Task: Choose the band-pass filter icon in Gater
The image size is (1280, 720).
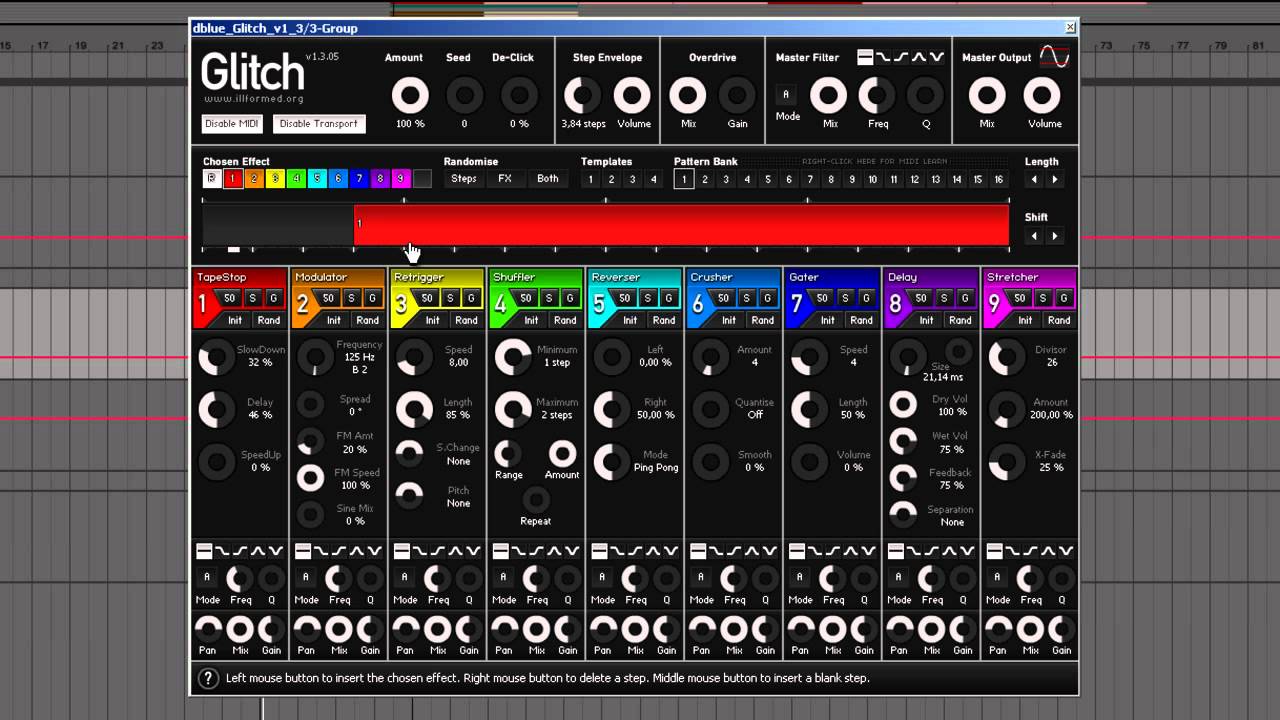Action: [x=850, y=551]
